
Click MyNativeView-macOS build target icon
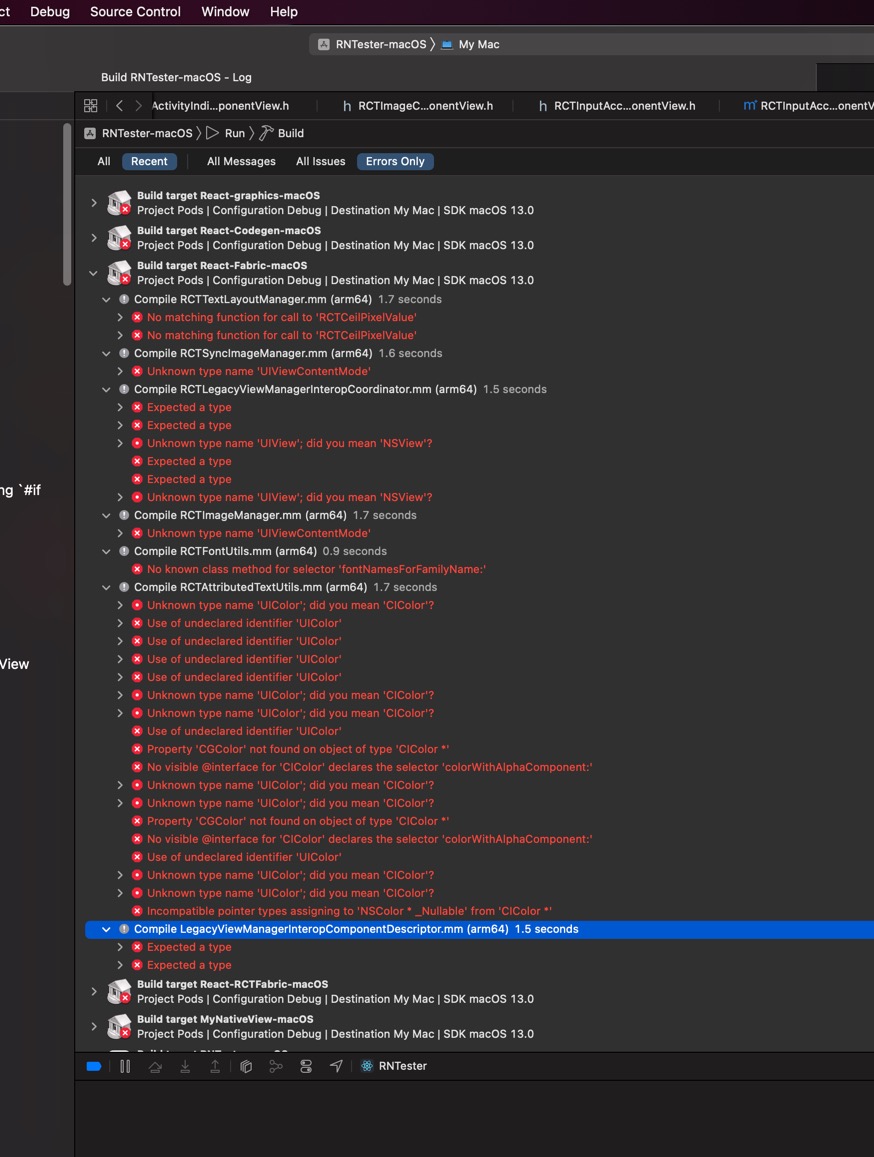point(119,1026)
